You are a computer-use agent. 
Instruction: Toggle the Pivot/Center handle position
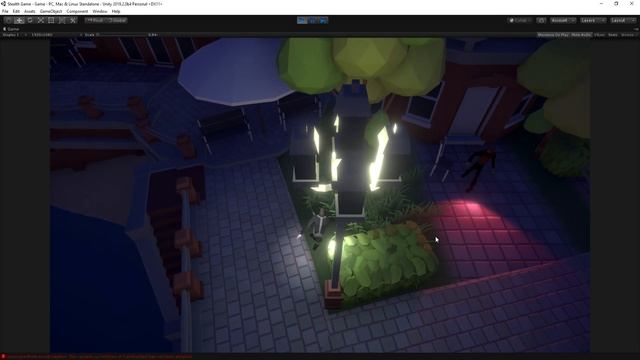point(95,20)
